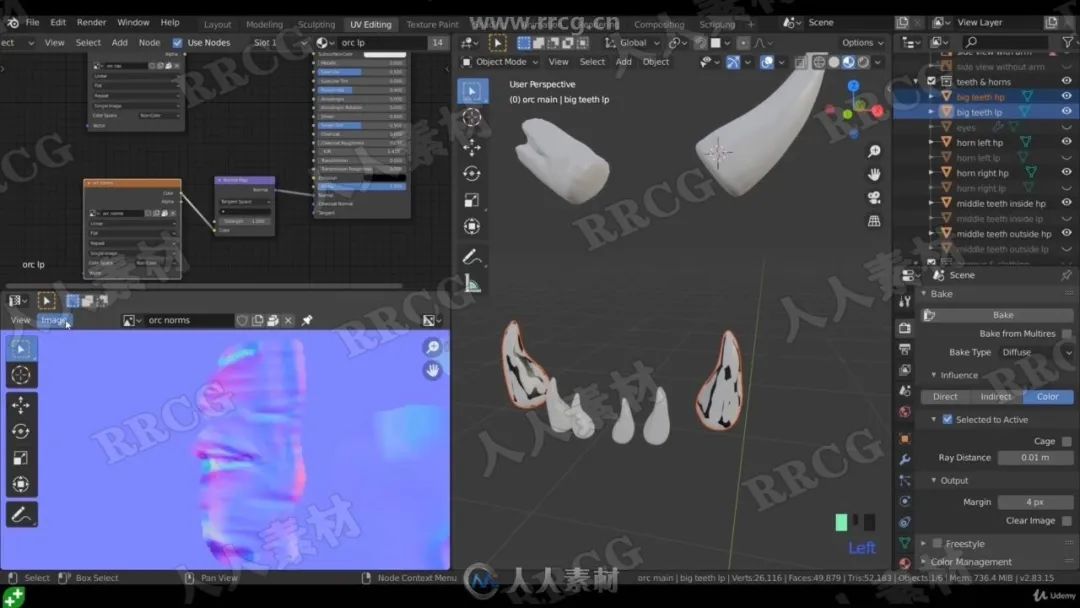
Task: Activate the Scale tool in image editor
Action: point(21,459)
